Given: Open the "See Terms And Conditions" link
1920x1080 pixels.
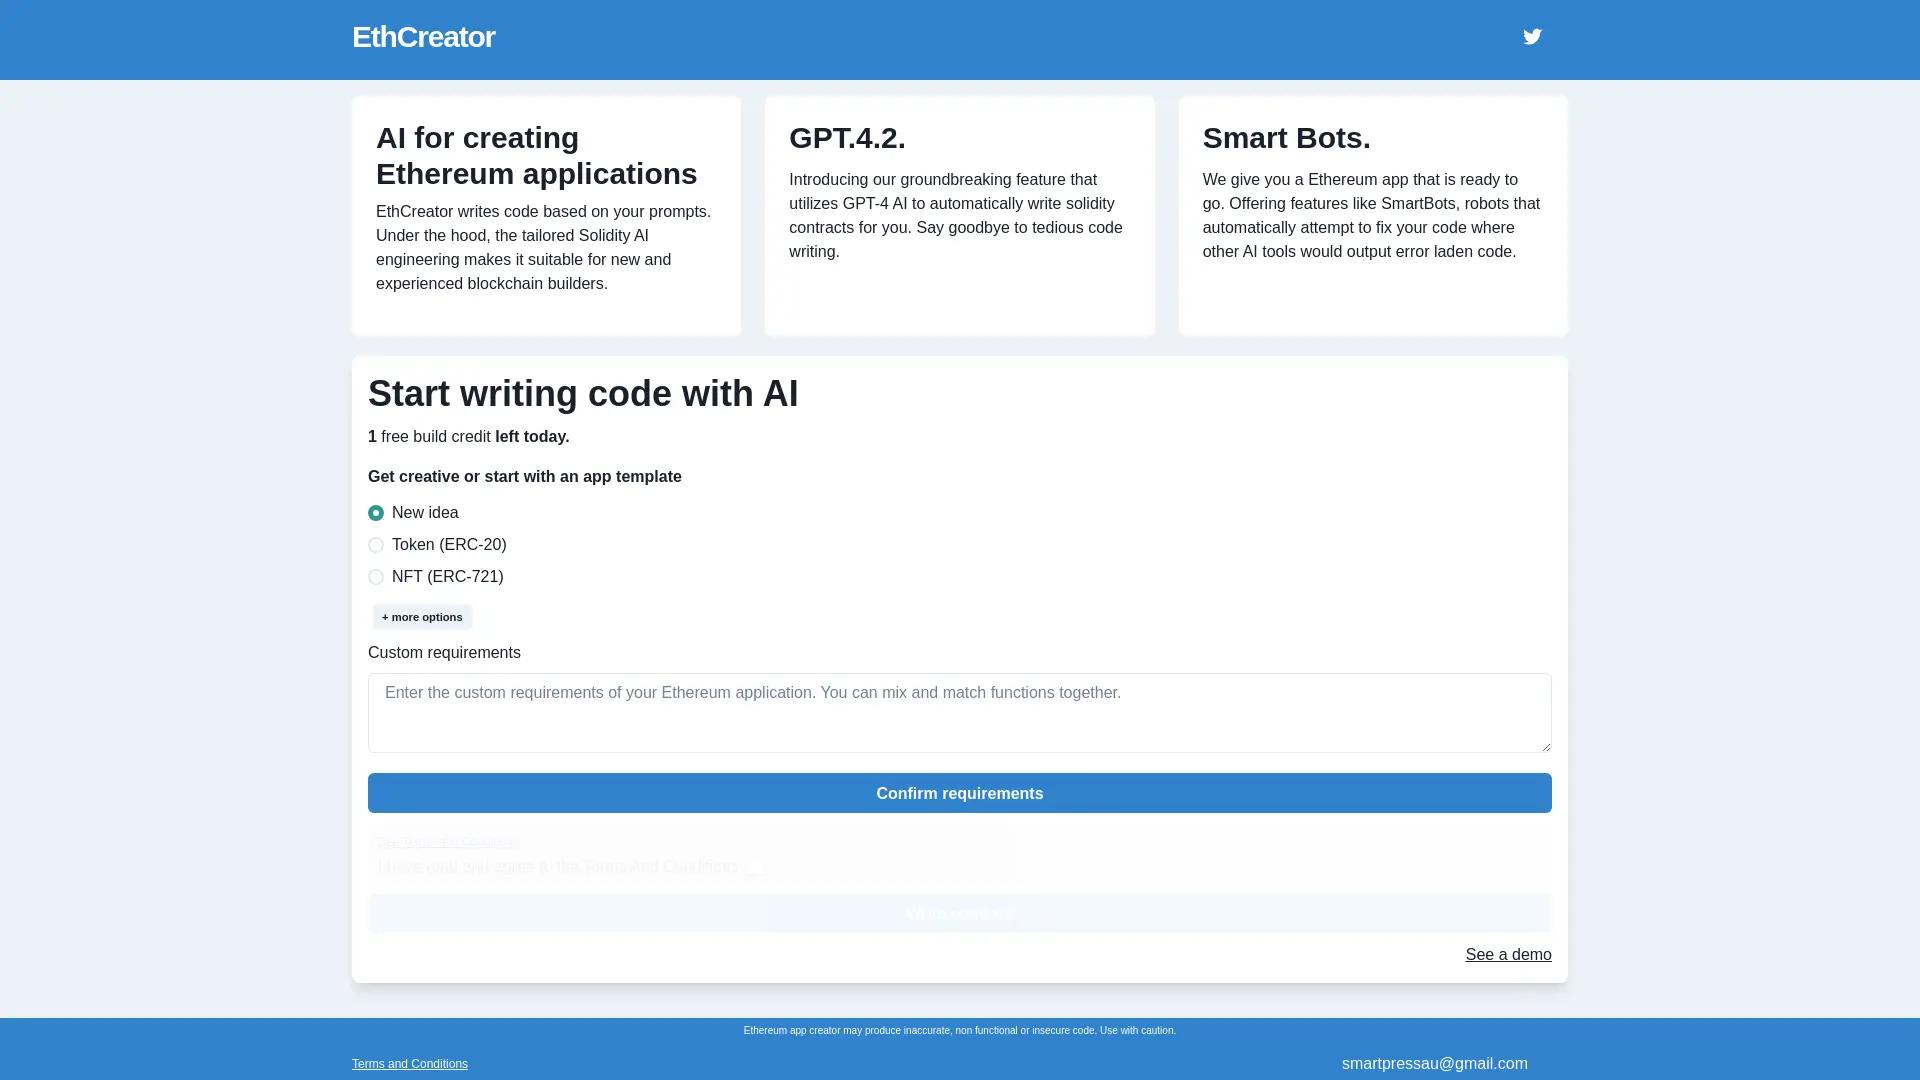Looking at the screenshot, I should pyautogui.click(x=447, y=841).
